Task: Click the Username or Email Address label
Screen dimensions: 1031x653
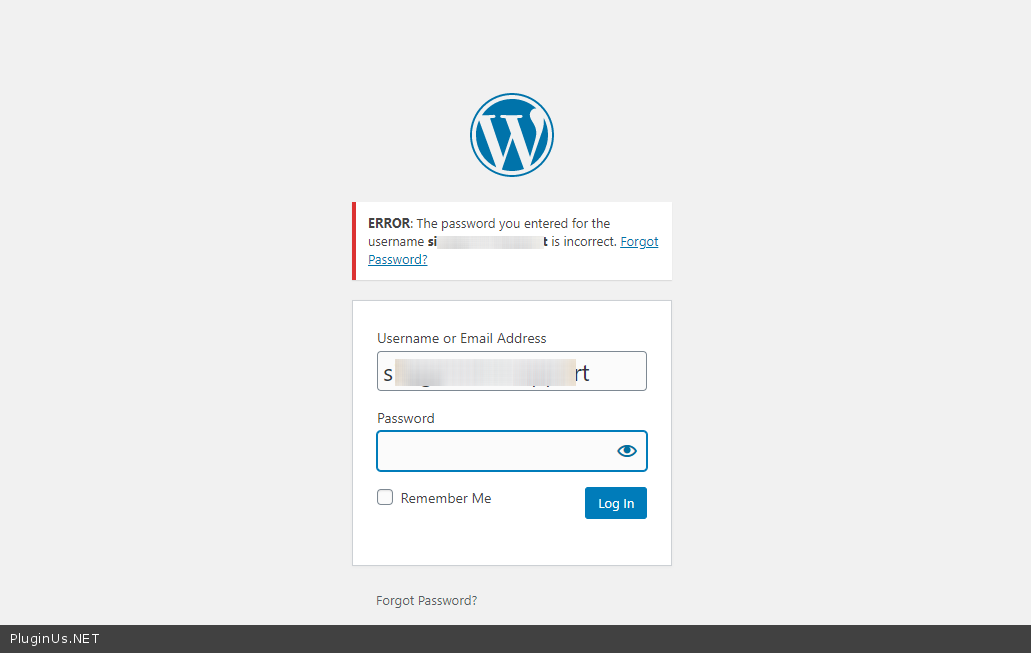Action: [462, 338]
